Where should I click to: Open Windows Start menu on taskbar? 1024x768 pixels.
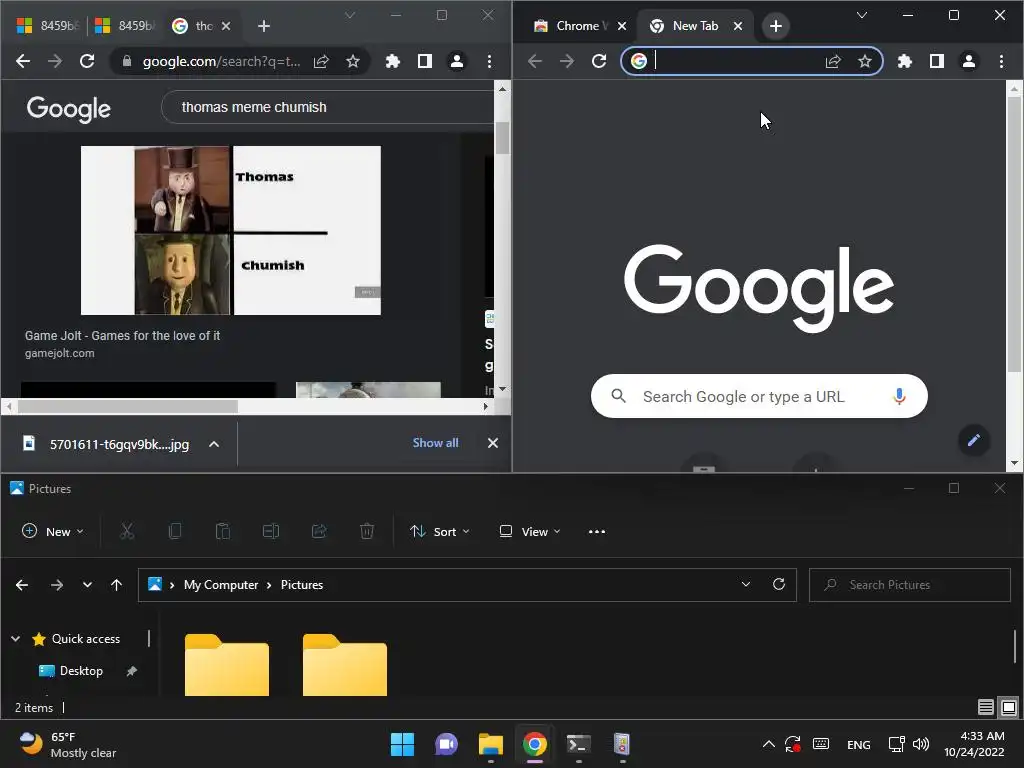coord(402,744)
